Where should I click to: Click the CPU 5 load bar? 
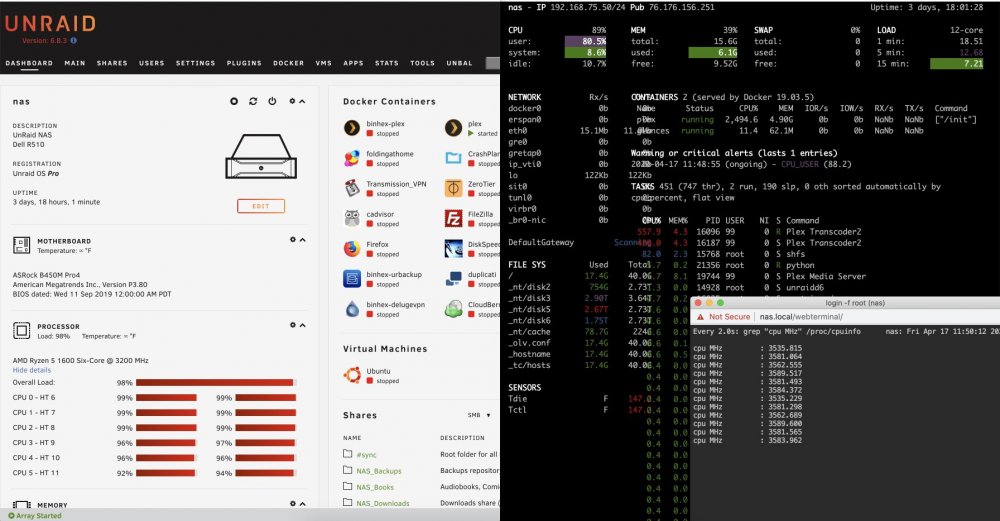[x=166, y=473]
